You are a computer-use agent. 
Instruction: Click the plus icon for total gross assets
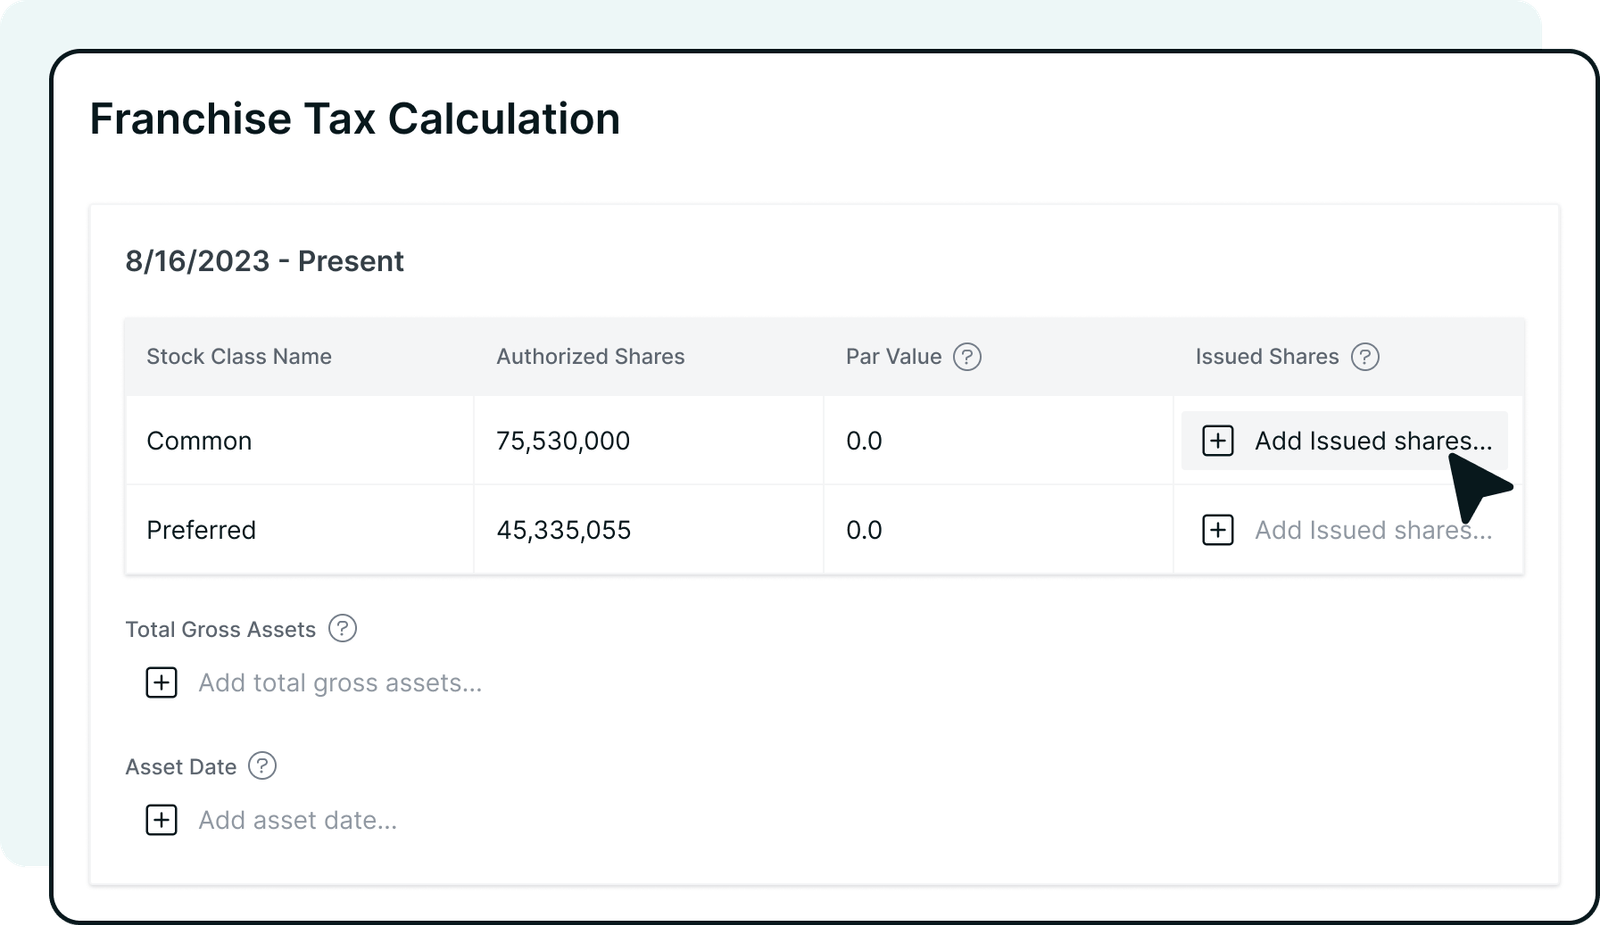162,683
